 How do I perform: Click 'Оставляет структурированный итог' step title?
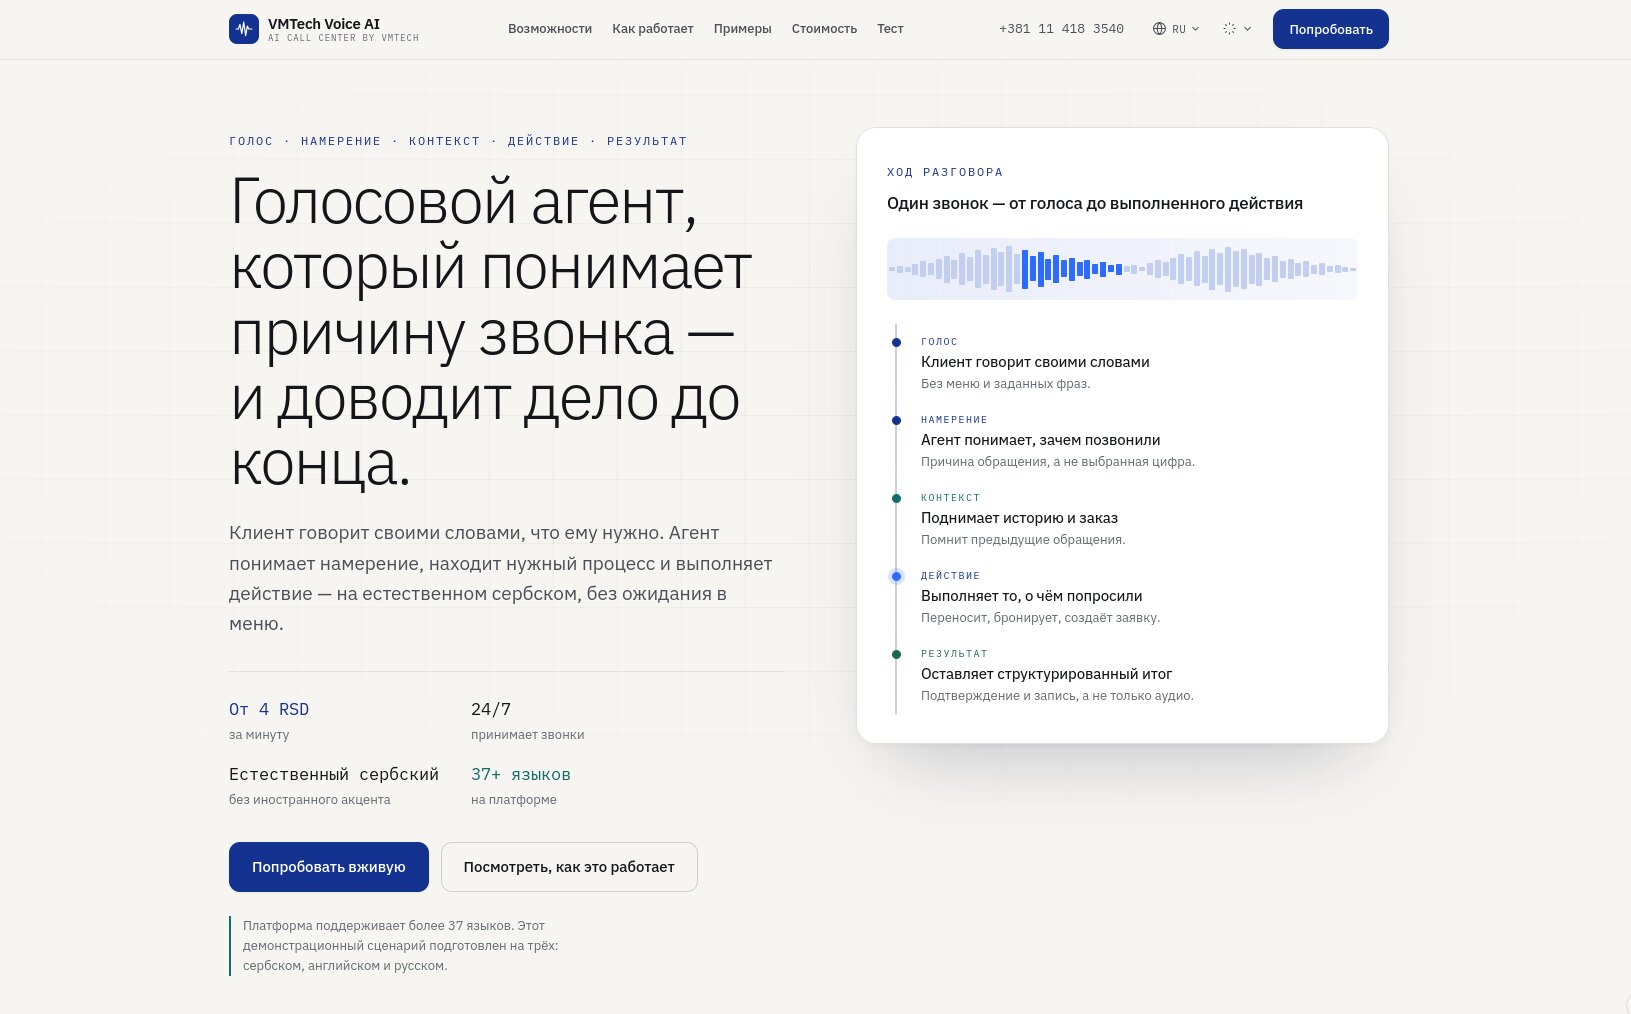click(1046, 674)
